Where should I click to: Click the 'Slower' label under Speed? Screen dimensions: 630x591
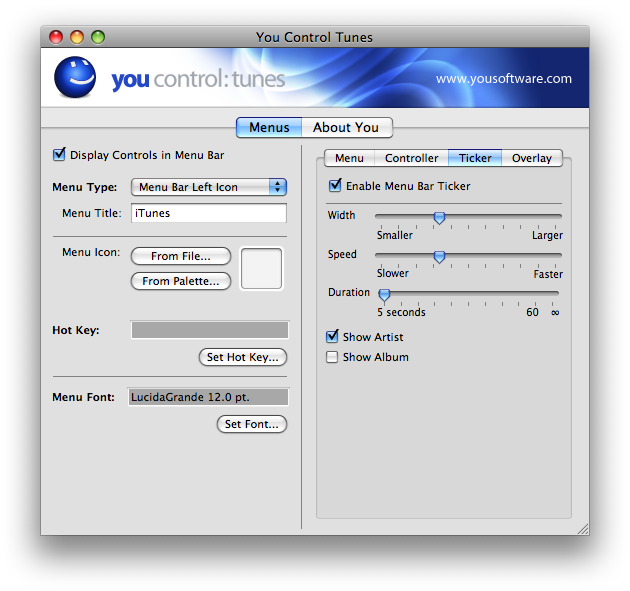point(393,274)
